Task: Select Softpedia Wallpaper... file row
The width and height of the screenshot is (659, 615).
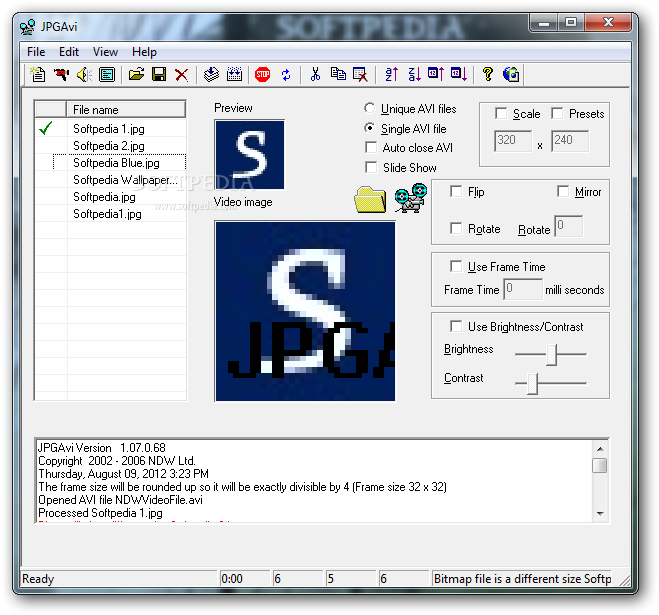Action: click(x=111, y=180)
